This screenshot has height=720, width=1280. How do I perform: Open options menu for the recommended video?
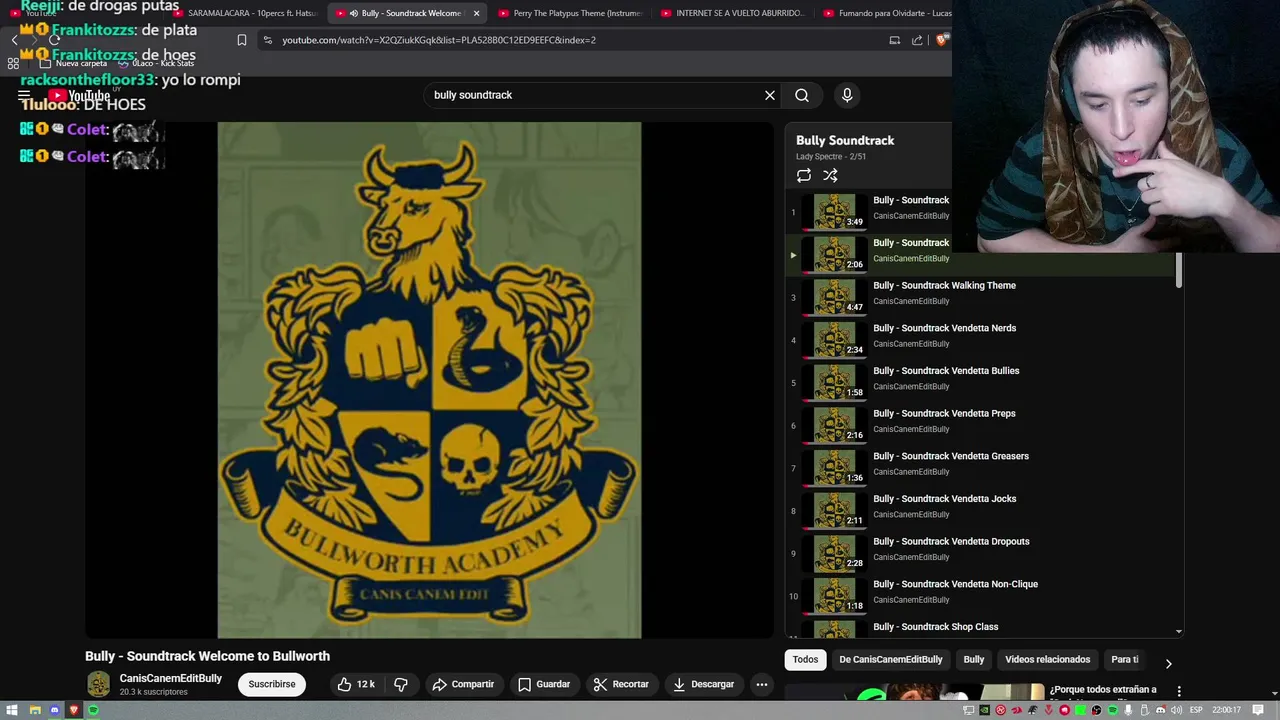click(1178, 691)
